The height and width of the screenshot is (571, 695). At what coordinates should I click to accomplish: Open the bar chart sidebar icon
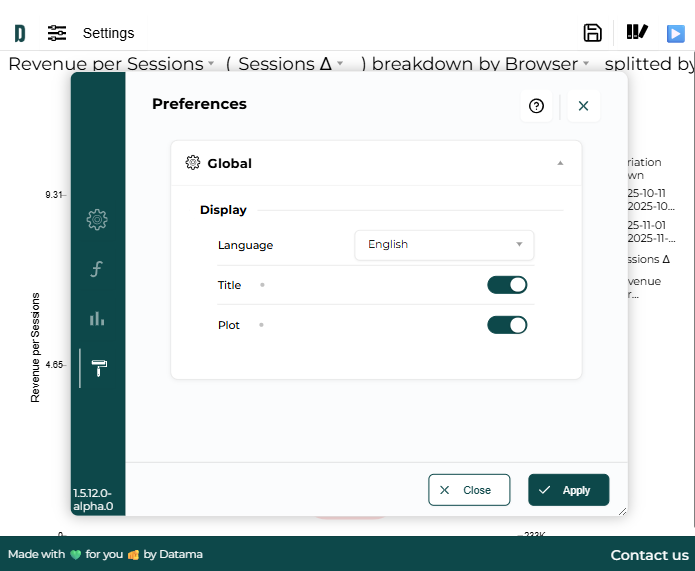(97, 318)
